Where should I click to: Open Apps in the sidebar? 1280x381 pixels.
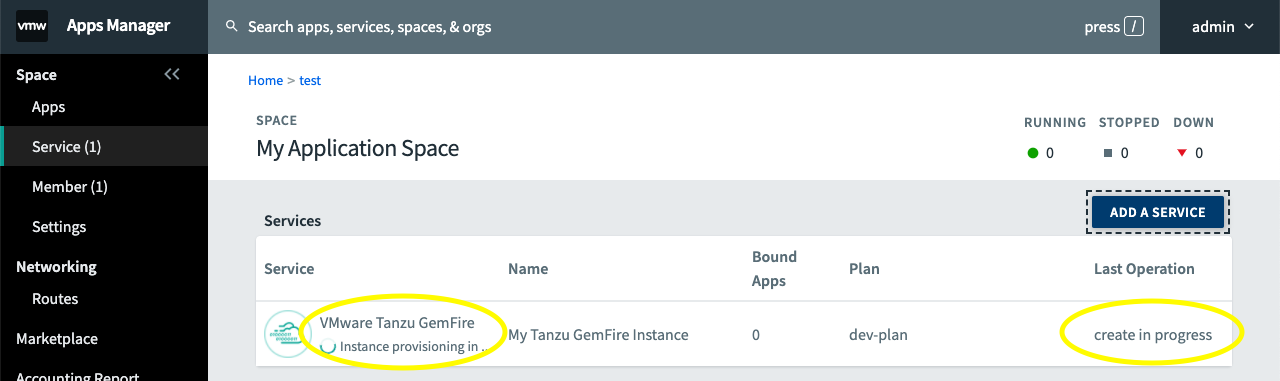coord(48,107)
